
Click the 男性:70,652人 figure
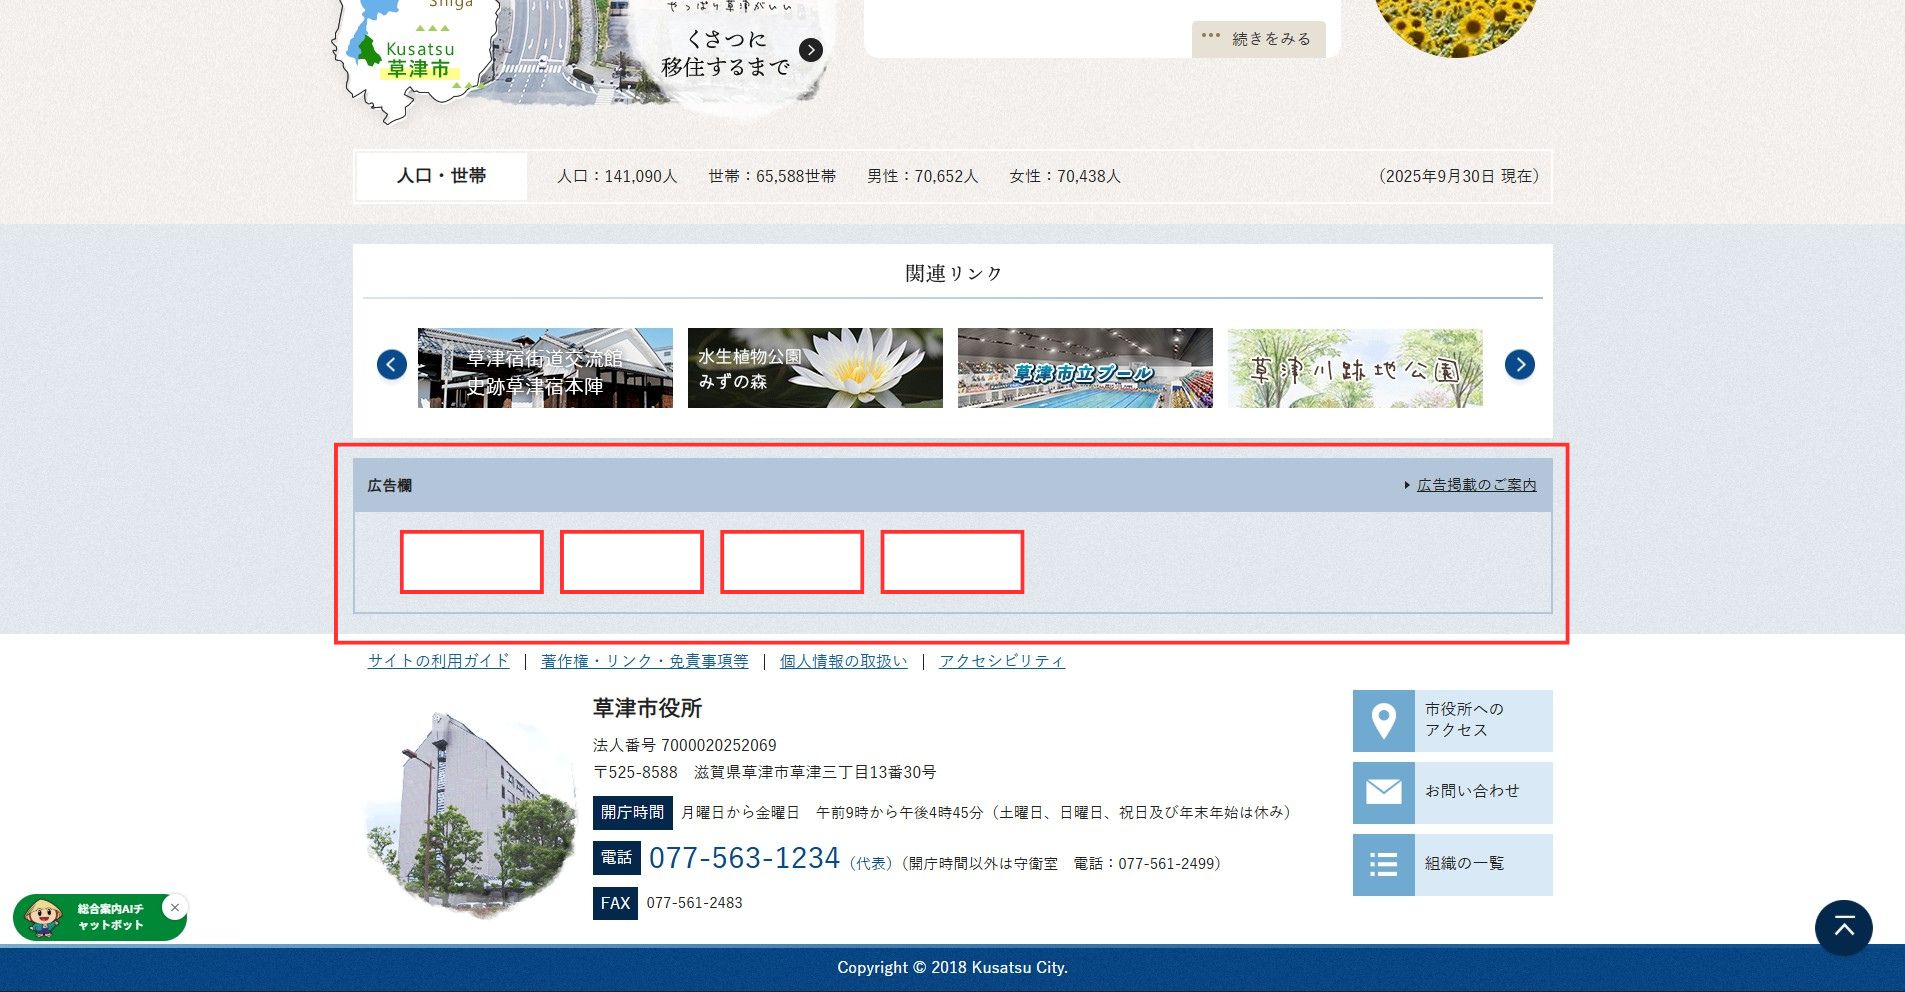click(x=922, y=176)
